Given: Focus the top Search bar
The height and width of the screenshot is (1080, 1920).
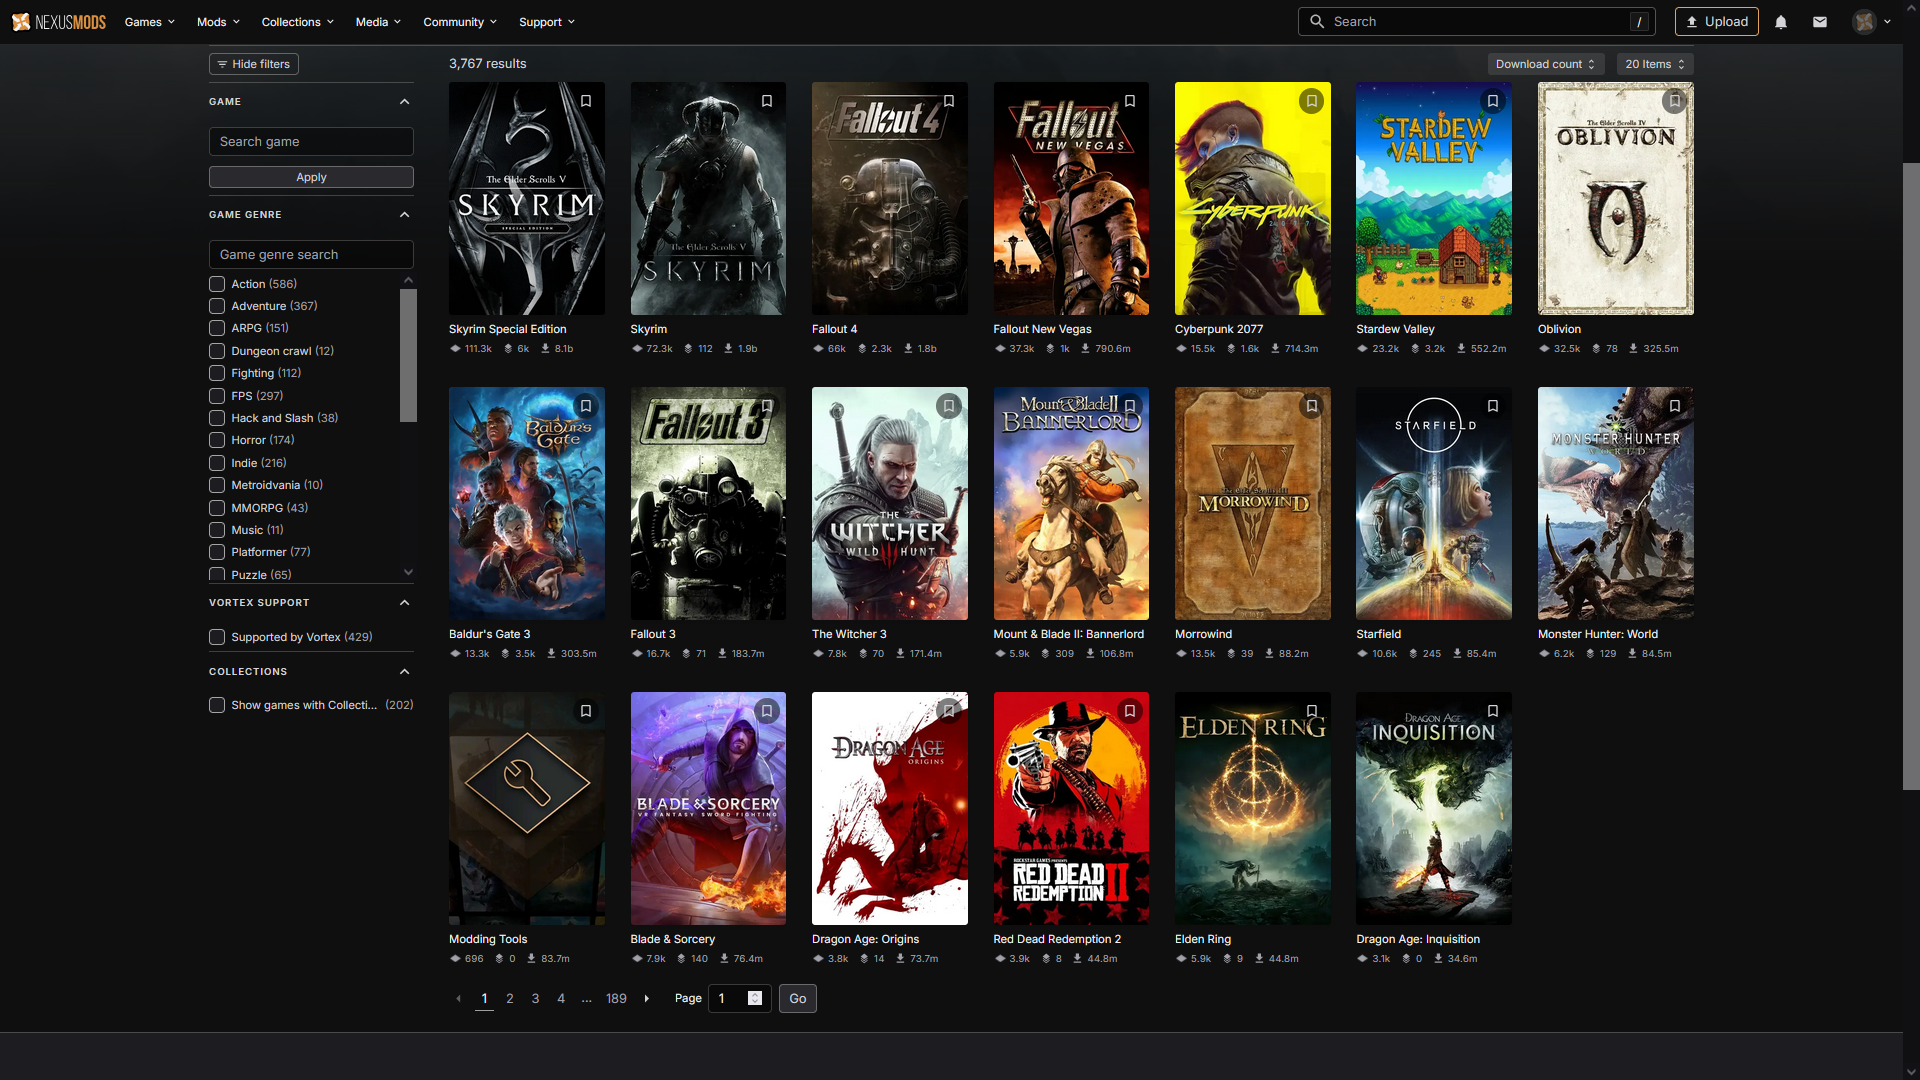Looking at the screenshot, I should click(1477, 22).
